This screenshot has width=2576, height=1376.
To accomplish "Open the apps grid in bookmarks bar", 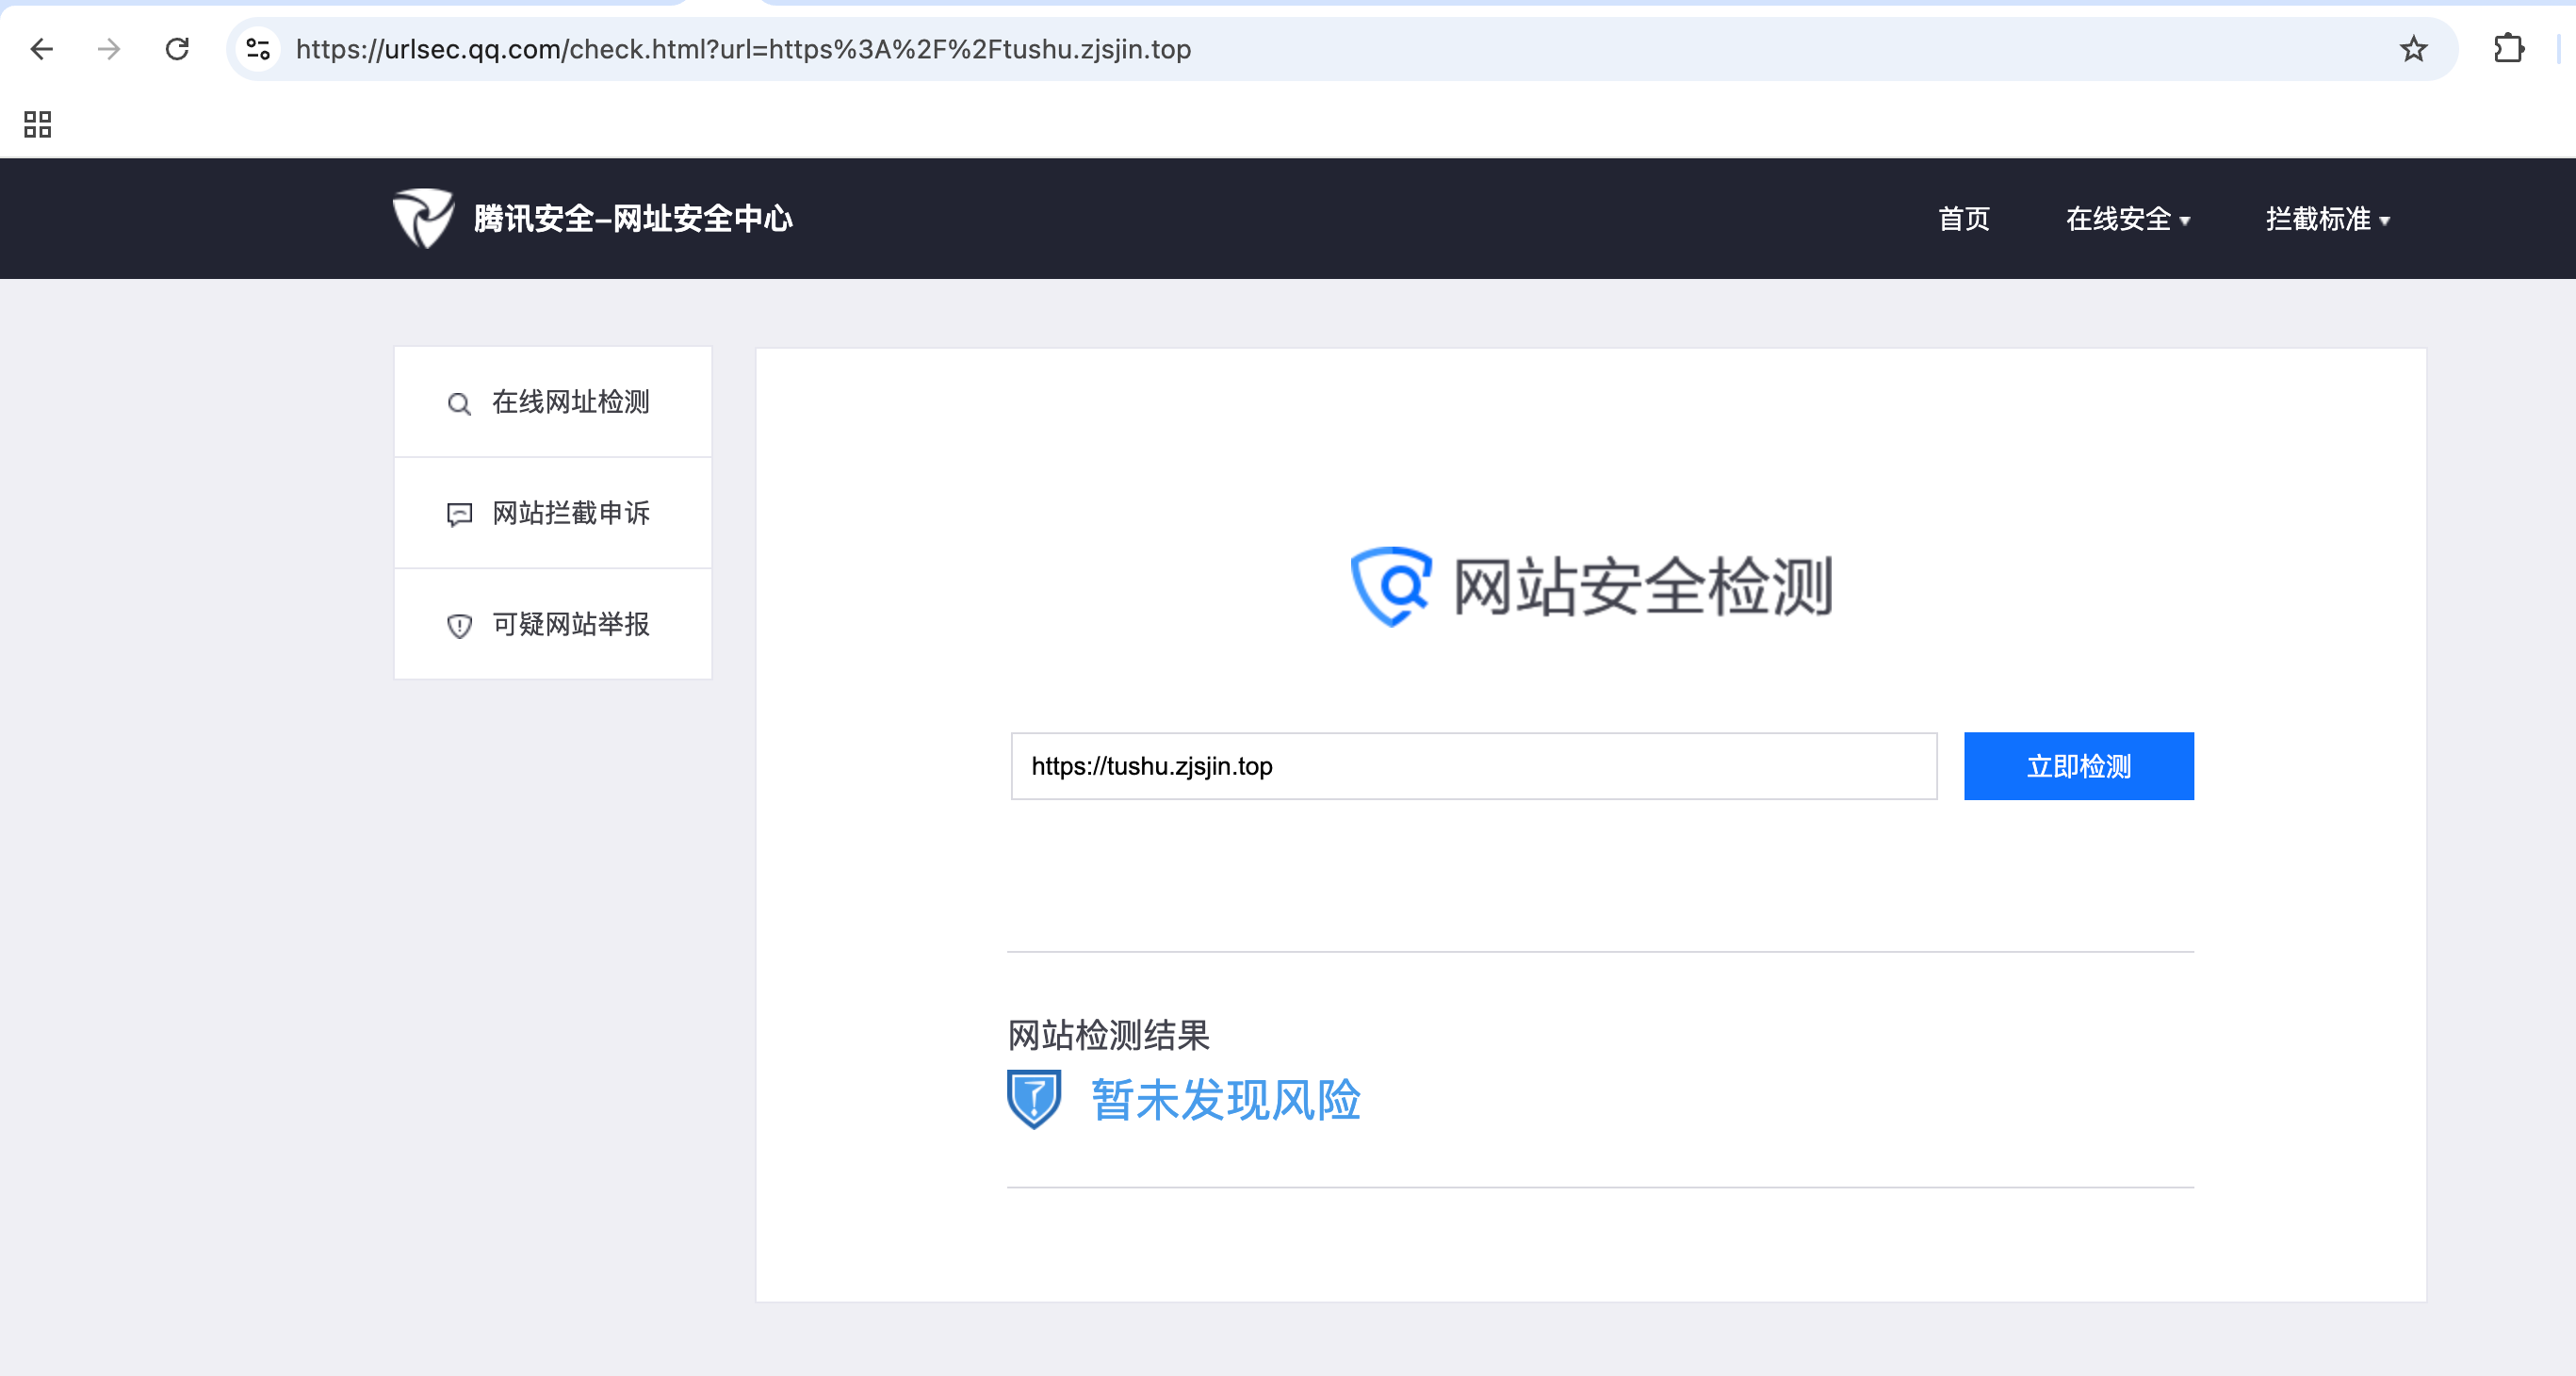I will pos(37,124).
